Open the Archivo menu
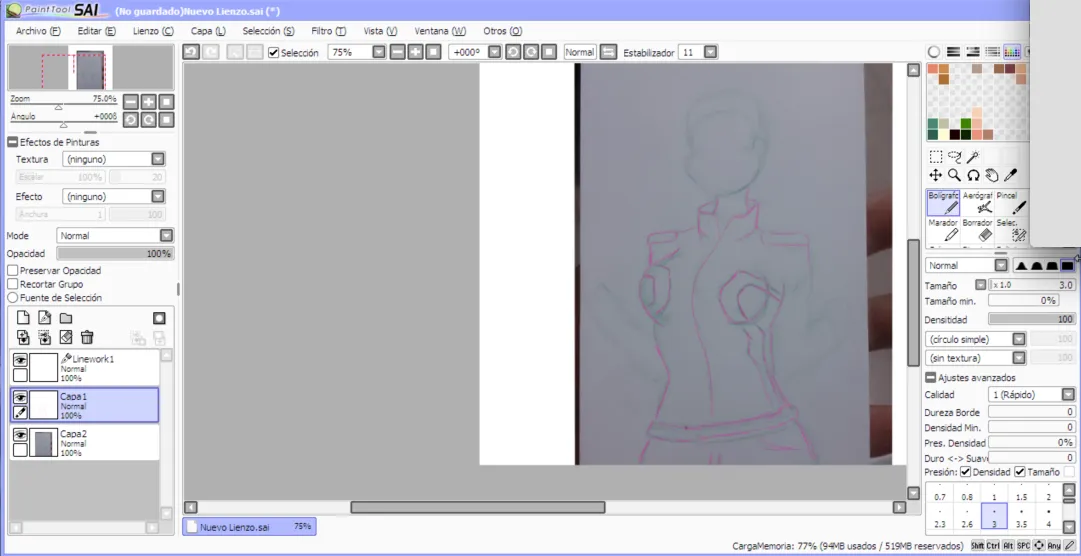 tap(39, 31)
